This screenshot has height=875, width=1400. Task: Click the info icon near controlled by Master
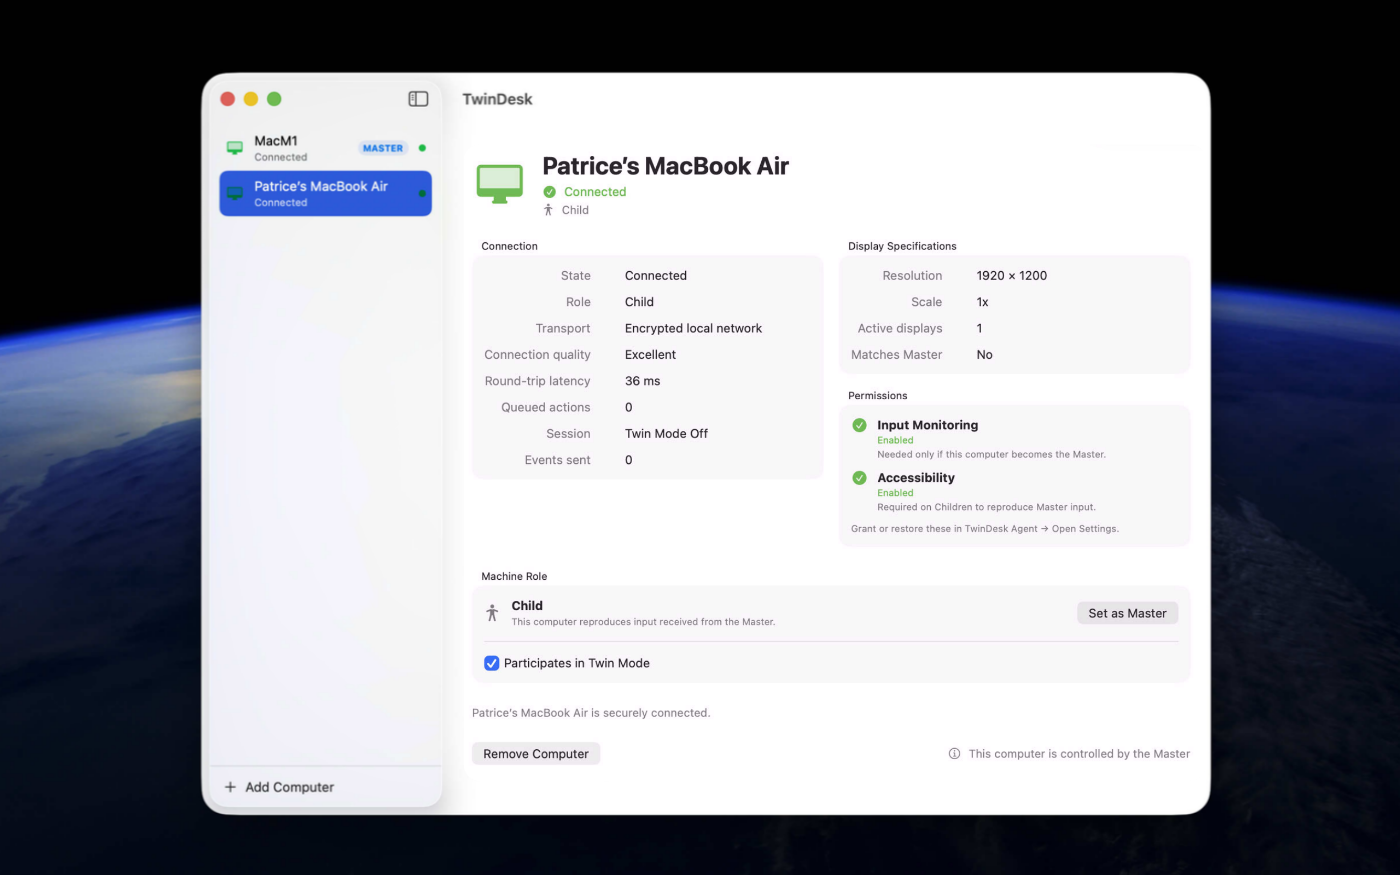(x=954, y=754)
